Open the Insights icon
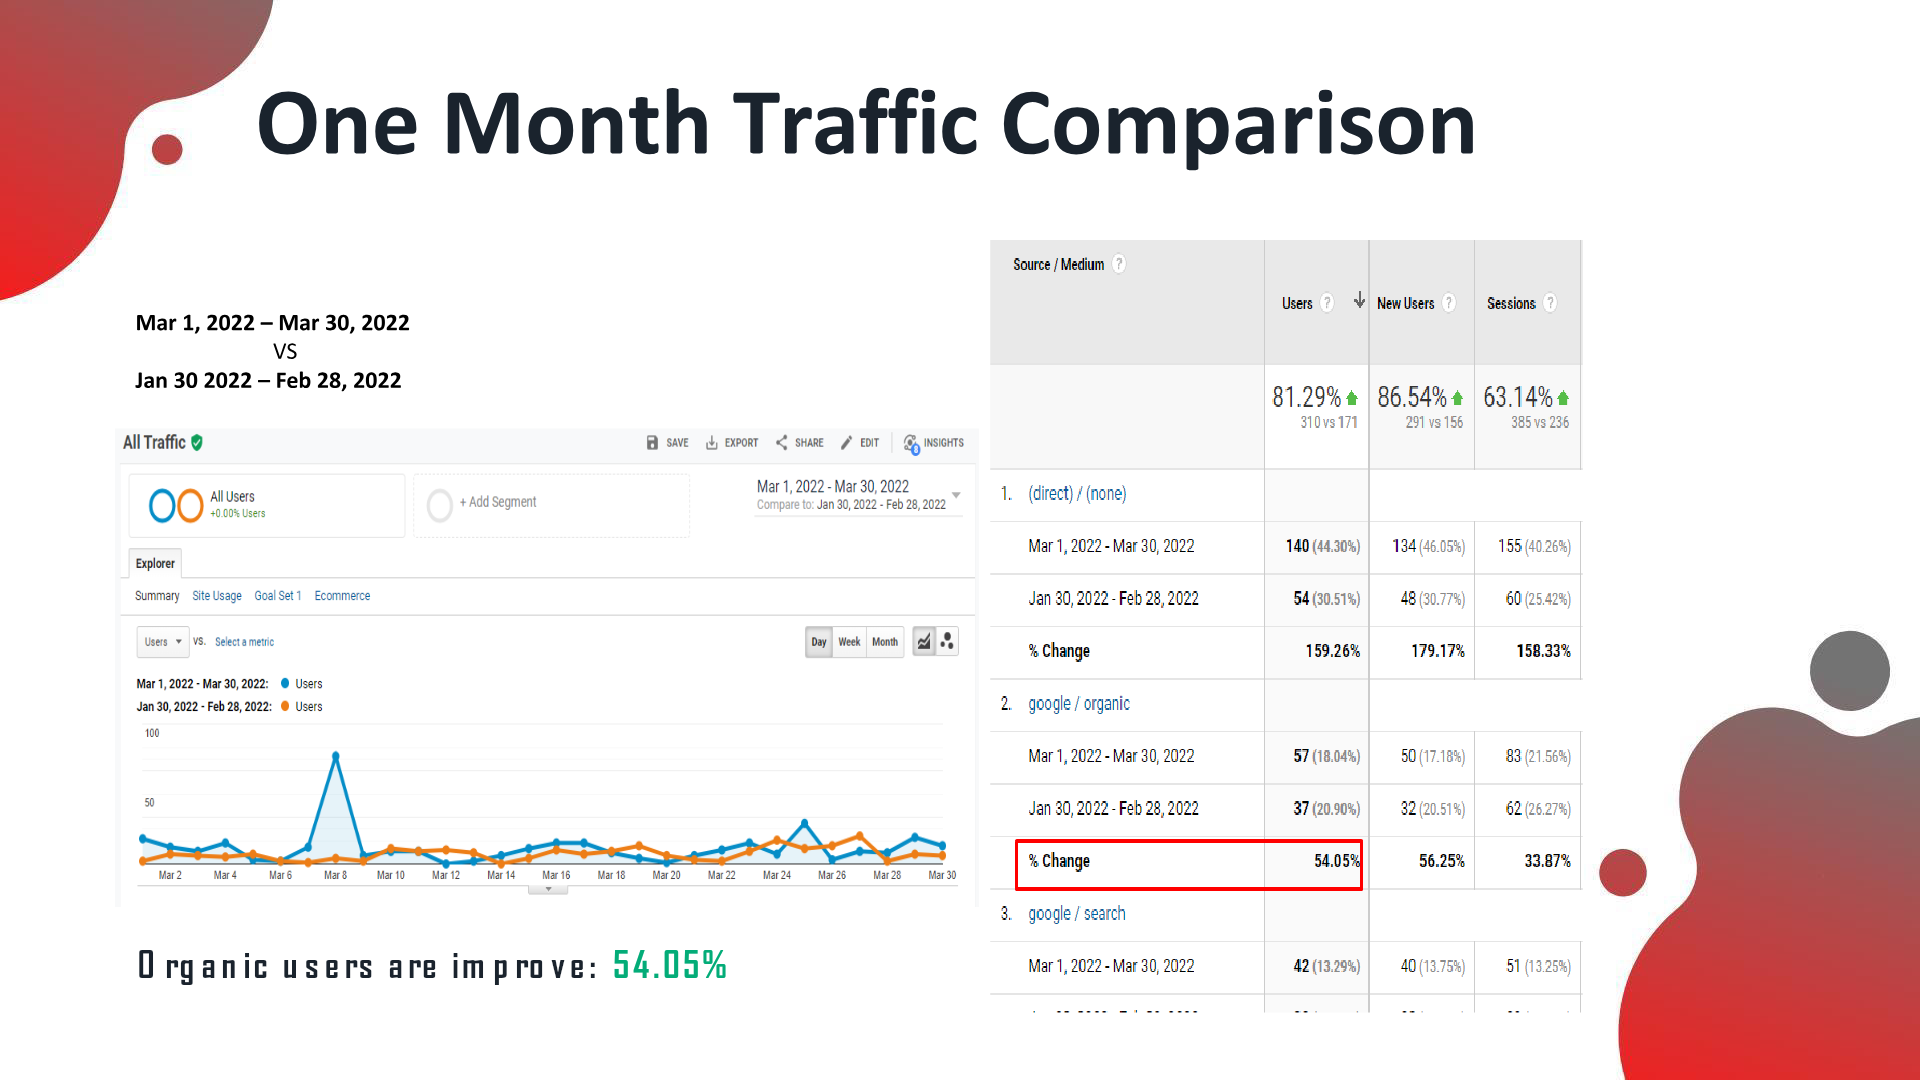Viewport: 1920px width, 1080px height. coord(911,443)
